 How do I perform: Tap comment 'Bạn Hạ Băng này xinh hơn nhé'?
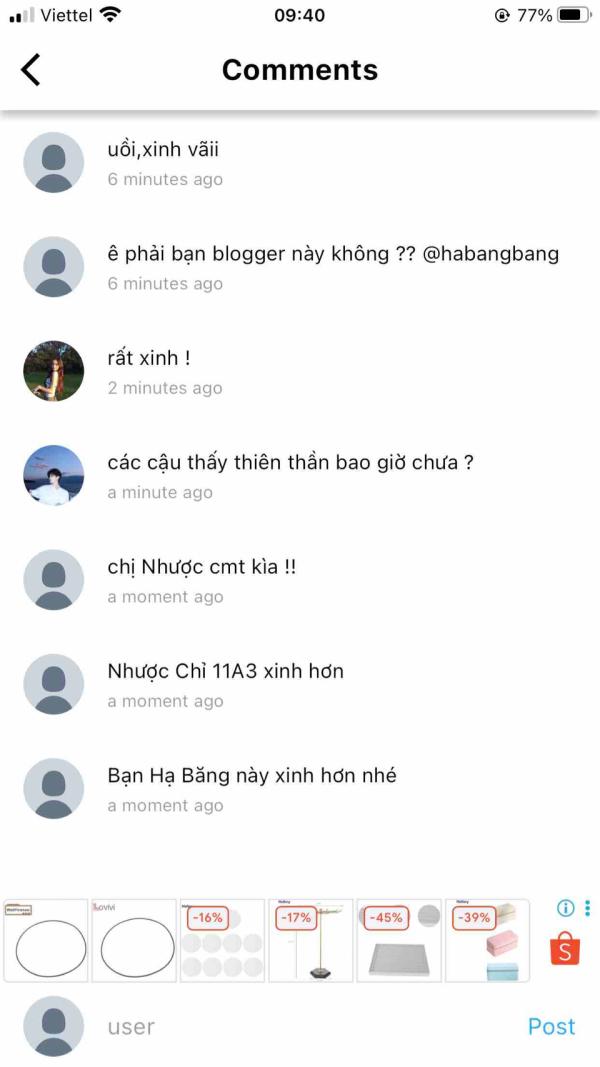252,775
